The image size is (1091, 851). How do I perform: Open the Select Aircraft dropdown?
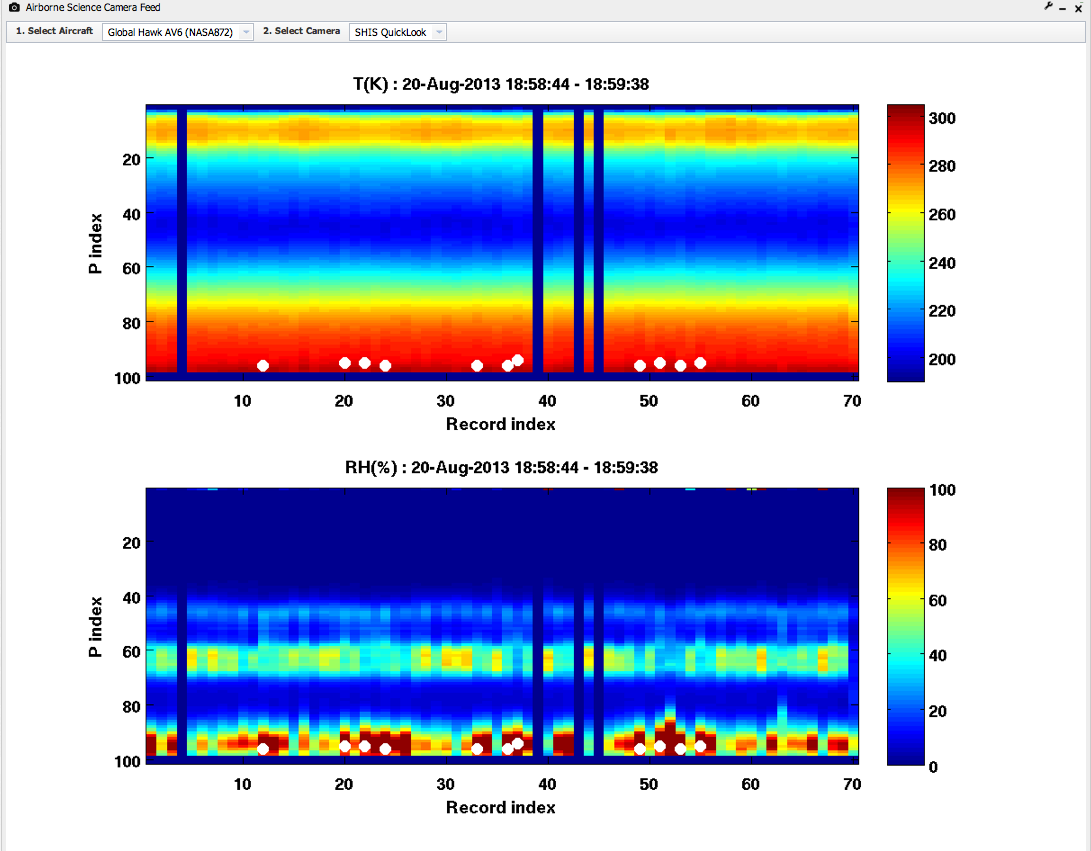coord(177,32)
